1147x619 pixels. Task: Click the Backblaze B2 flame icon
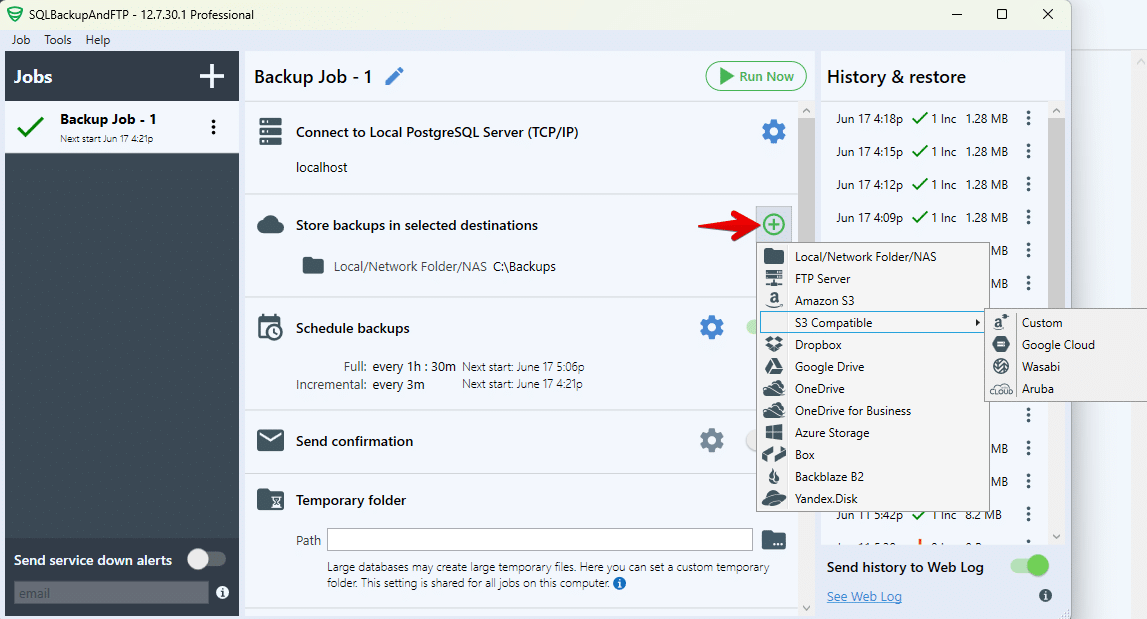[773, 476]
